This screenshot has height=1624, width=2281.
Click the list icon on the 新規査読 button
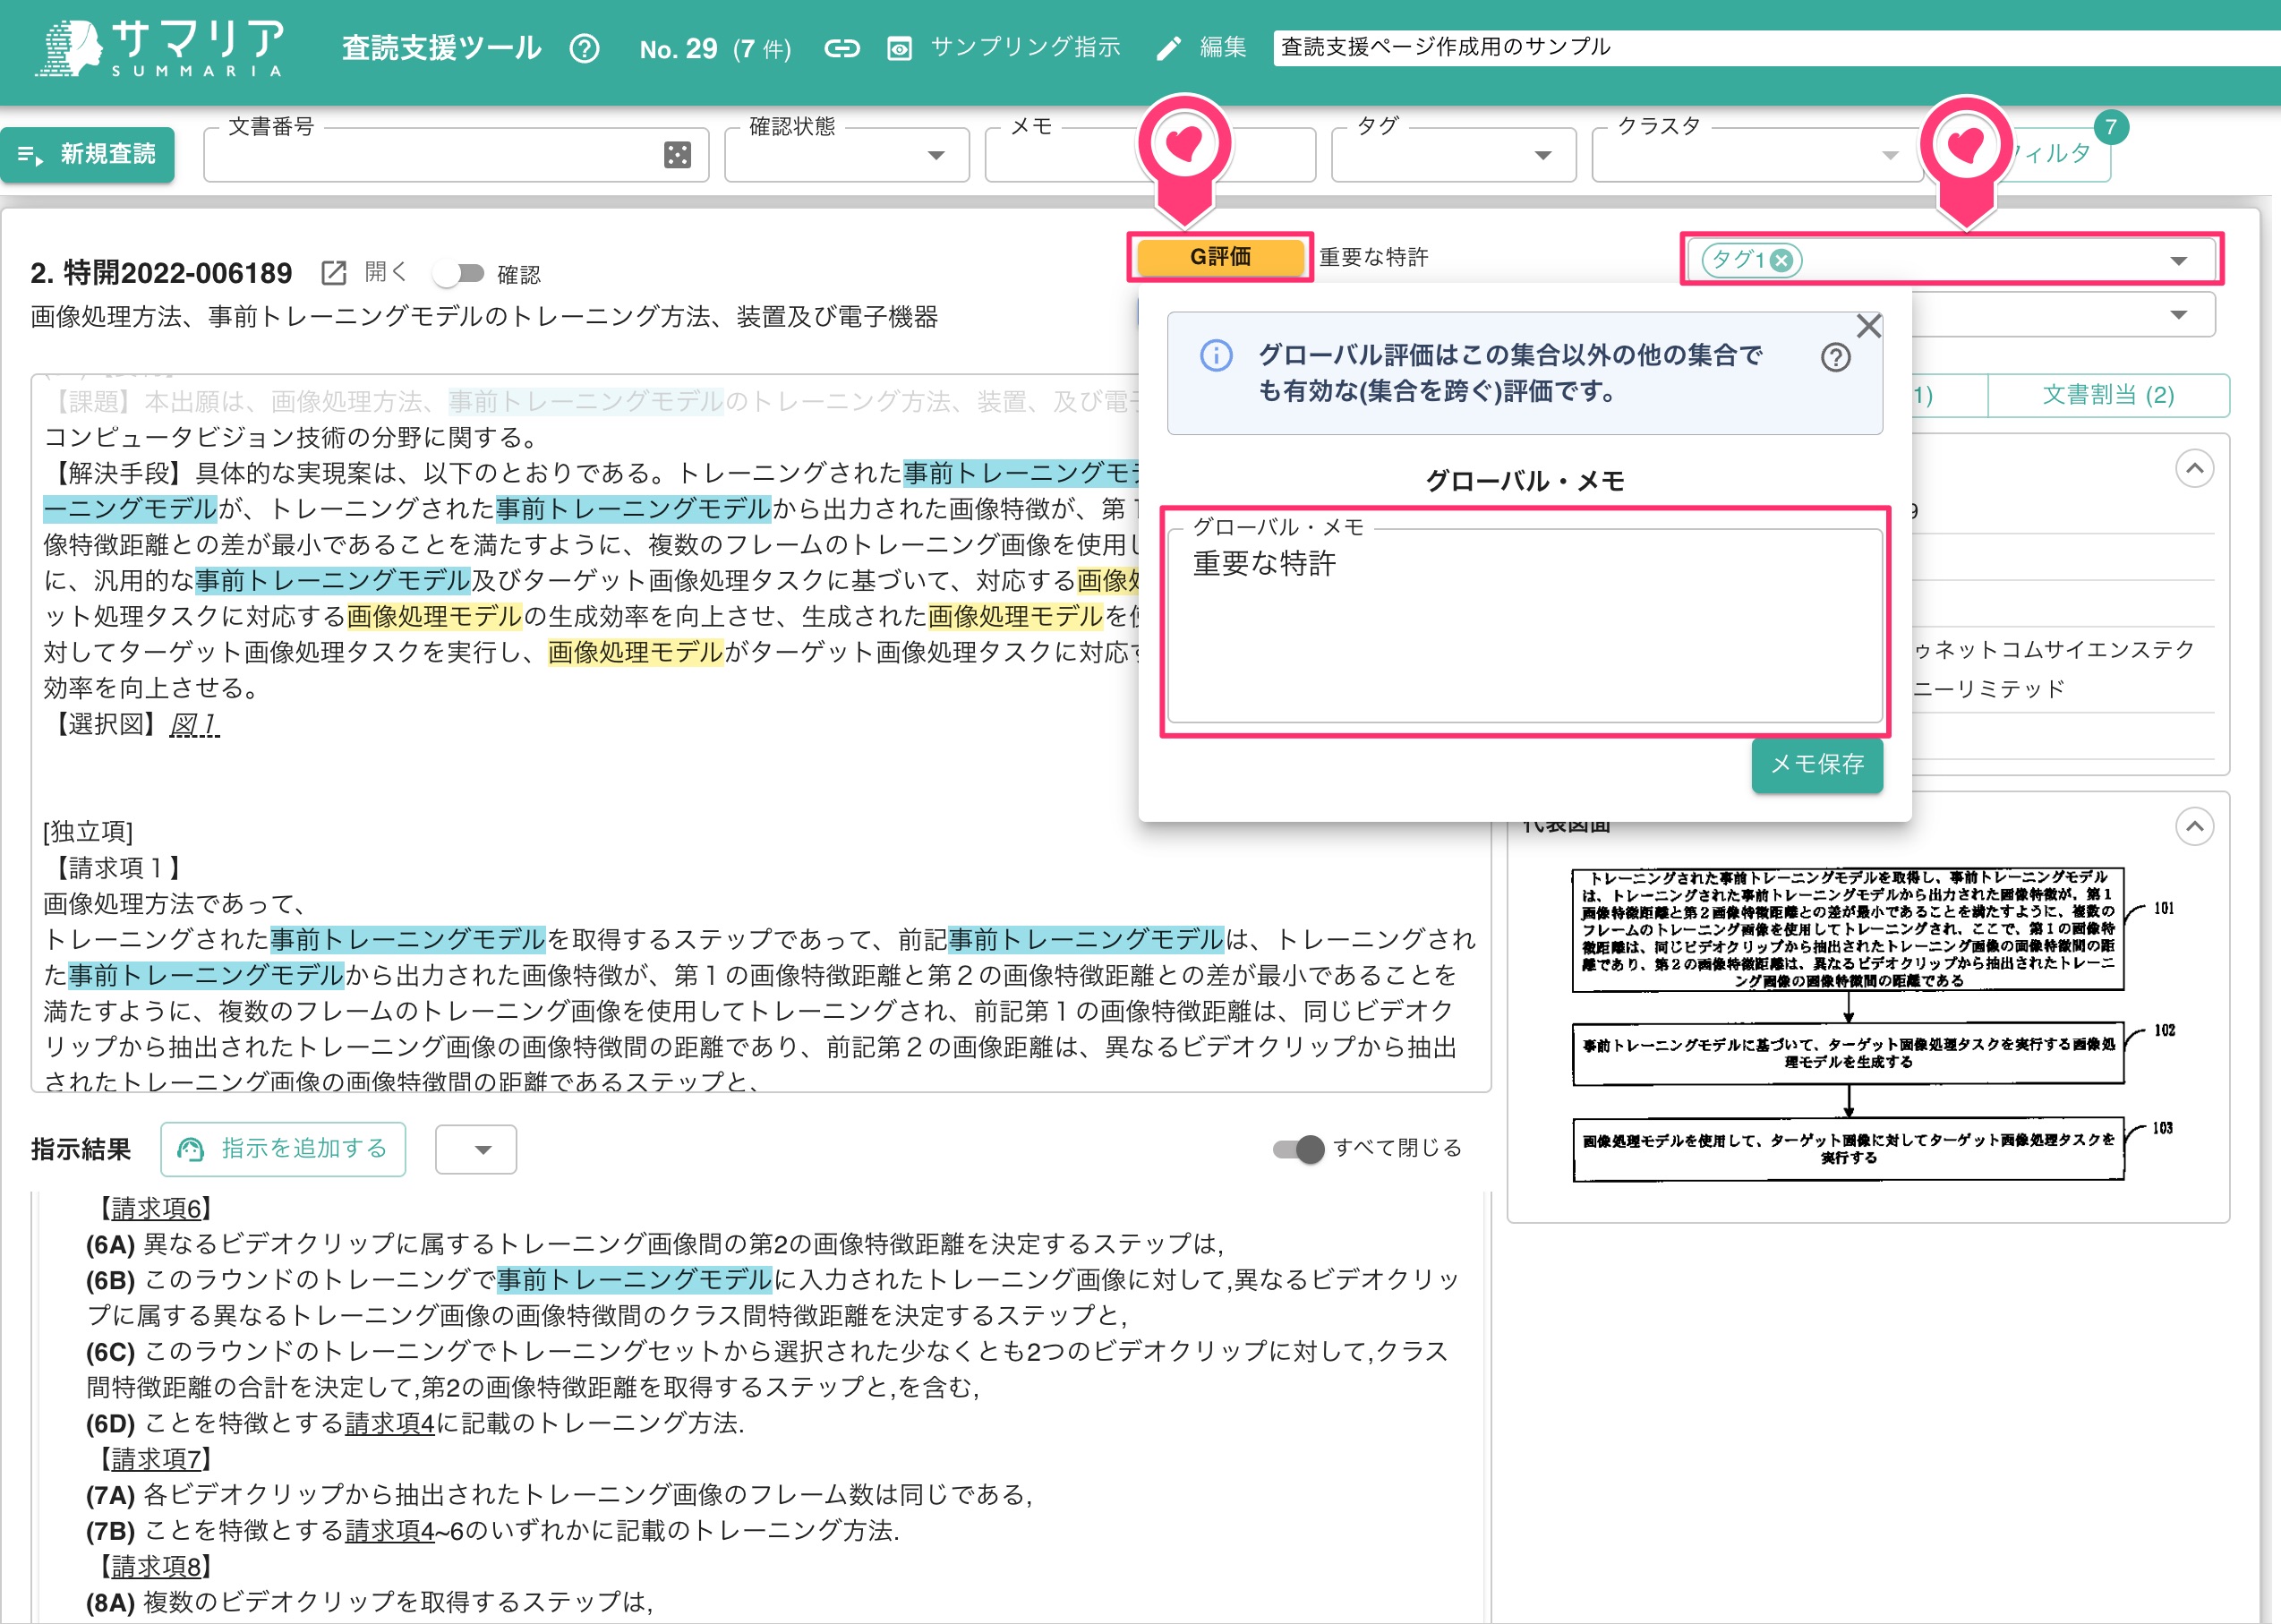tap(28, 155)
